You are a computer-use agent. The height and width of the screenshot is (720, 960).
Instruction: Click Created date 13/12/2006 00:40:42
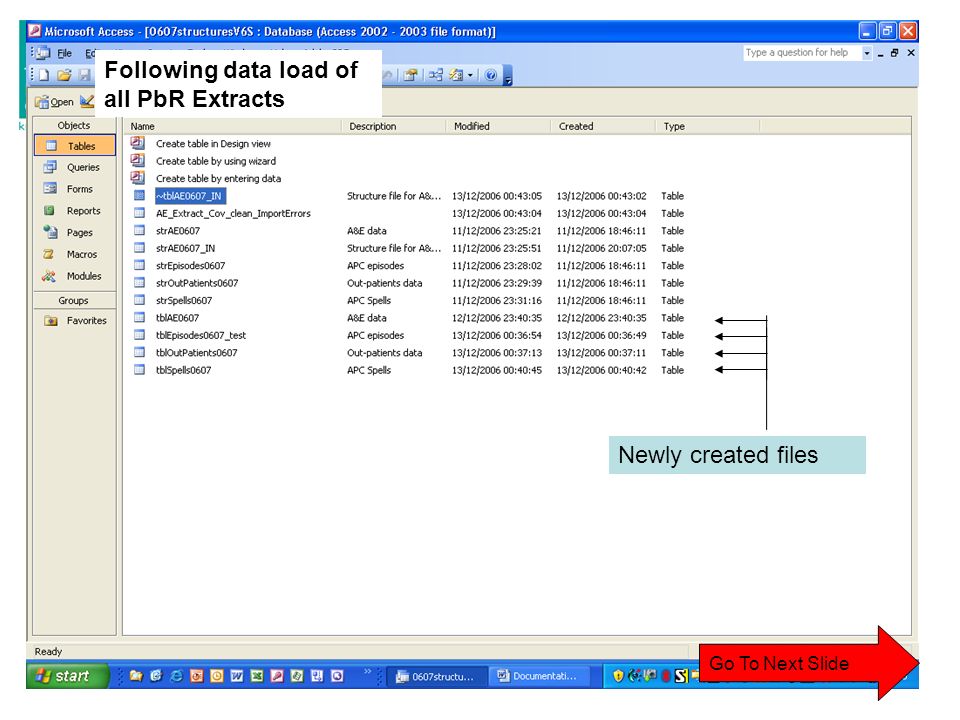click(601, 370)
